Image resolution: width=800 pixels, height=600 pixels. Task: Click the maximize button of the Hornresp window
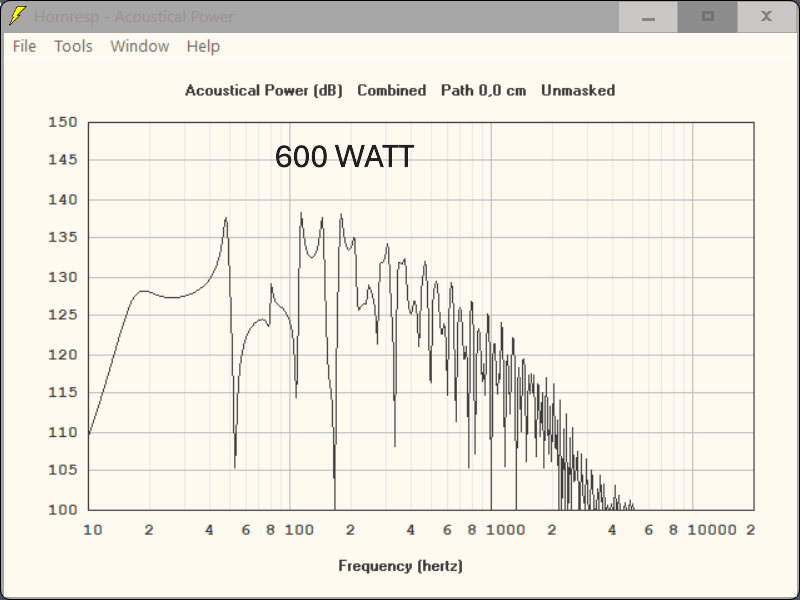coord(708,17)
